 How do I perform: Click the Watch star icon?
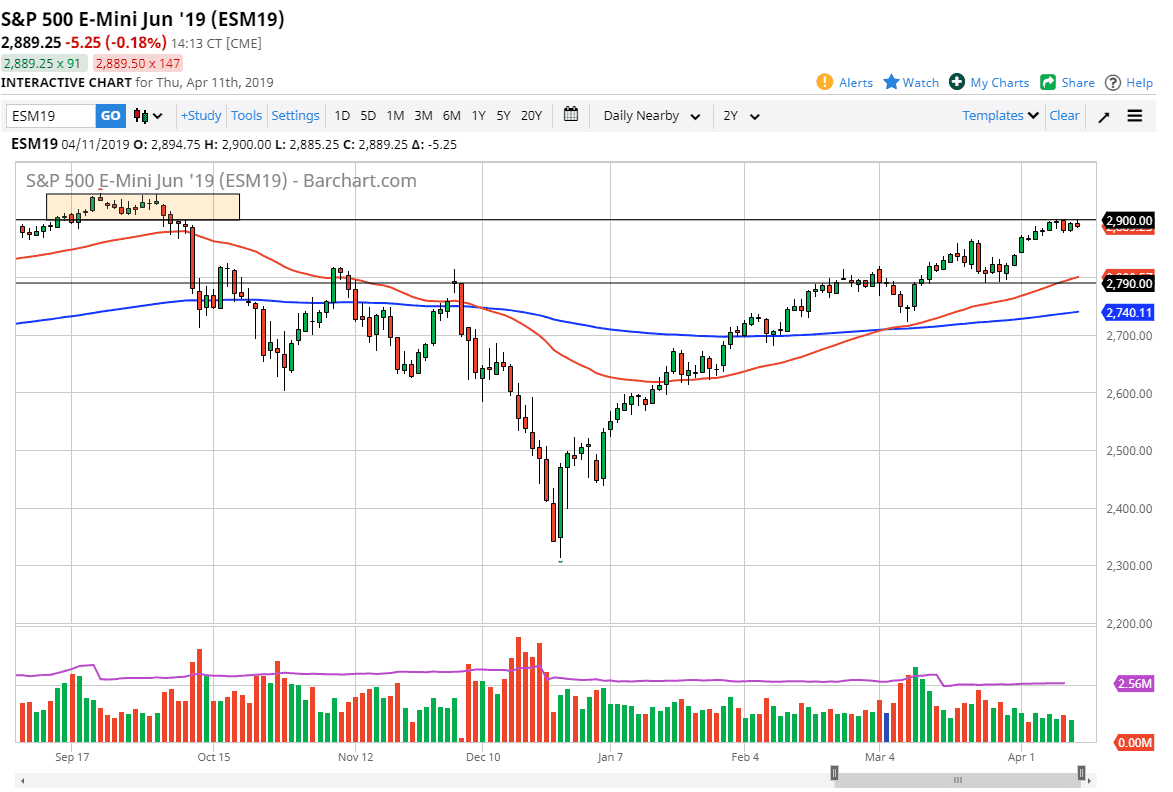tap(891, 82)
